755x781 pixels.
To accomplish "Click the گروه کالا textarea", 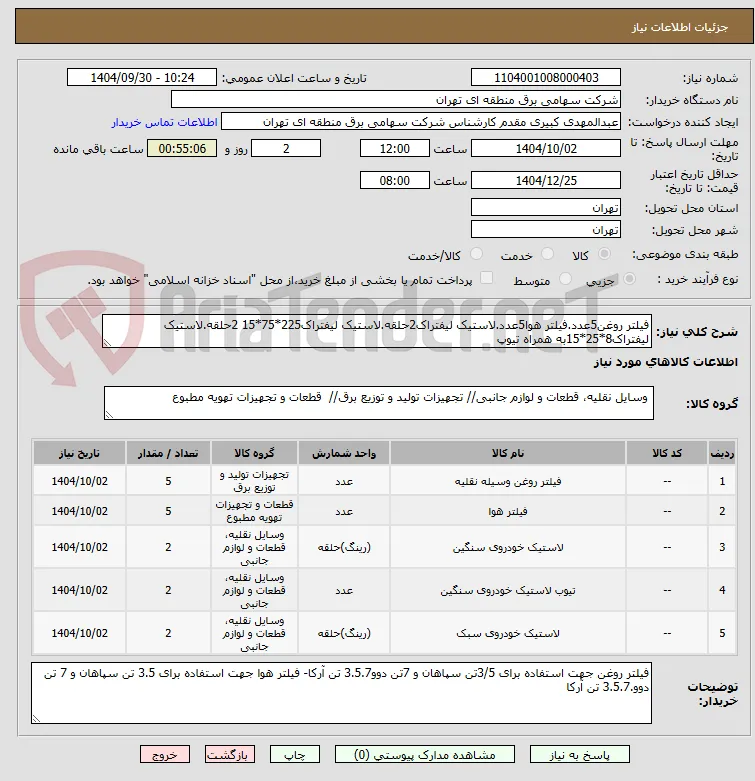I will pyautogui.click(x=379, y=403).
